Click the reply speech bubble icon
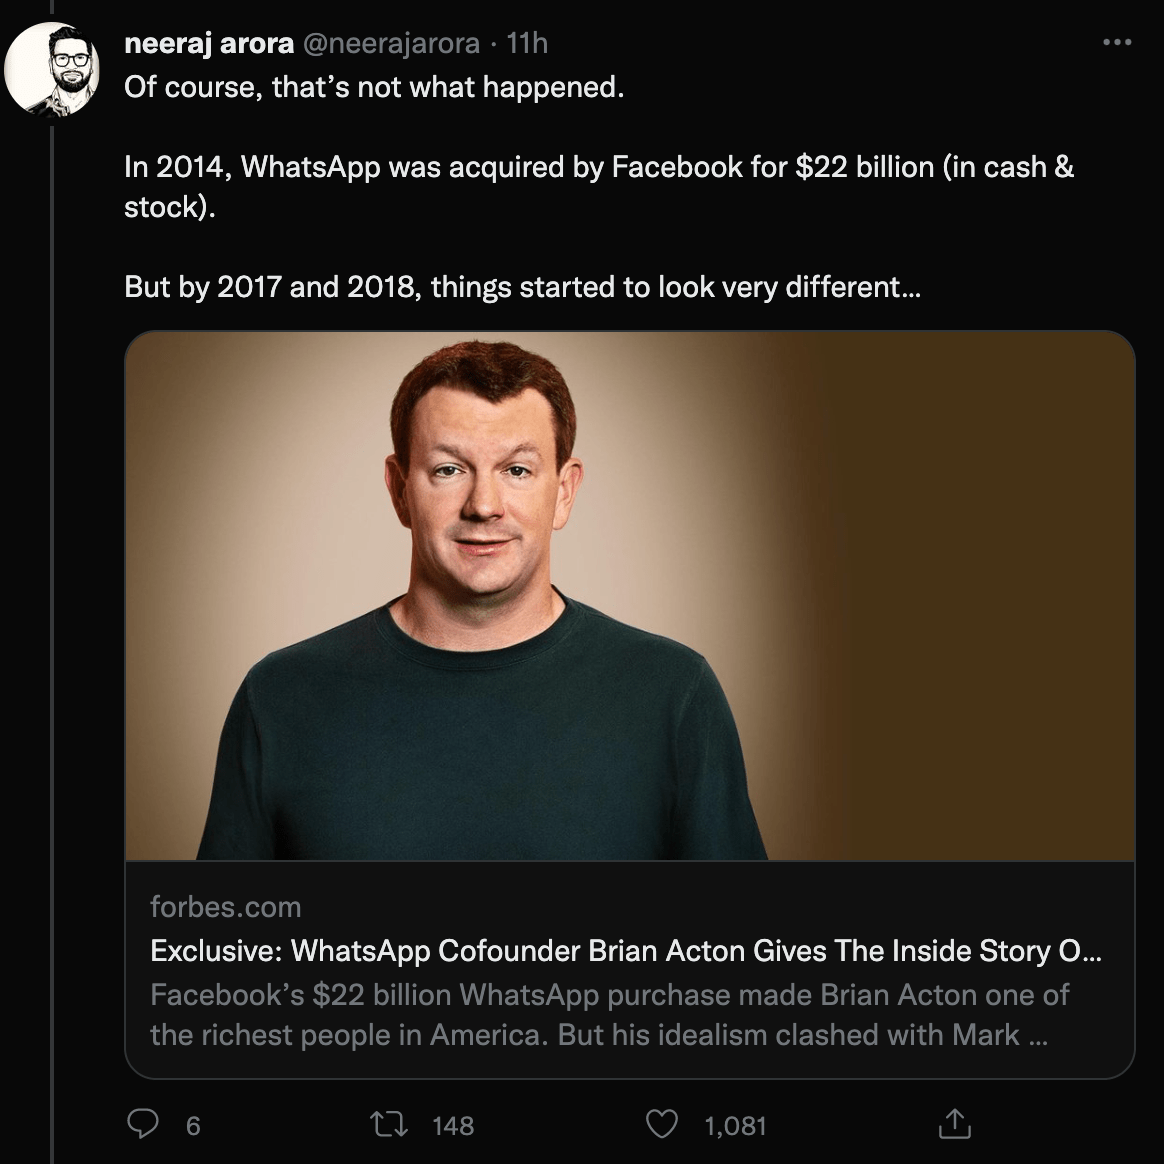The image size is (1164, 1164). coord(143,1124)
